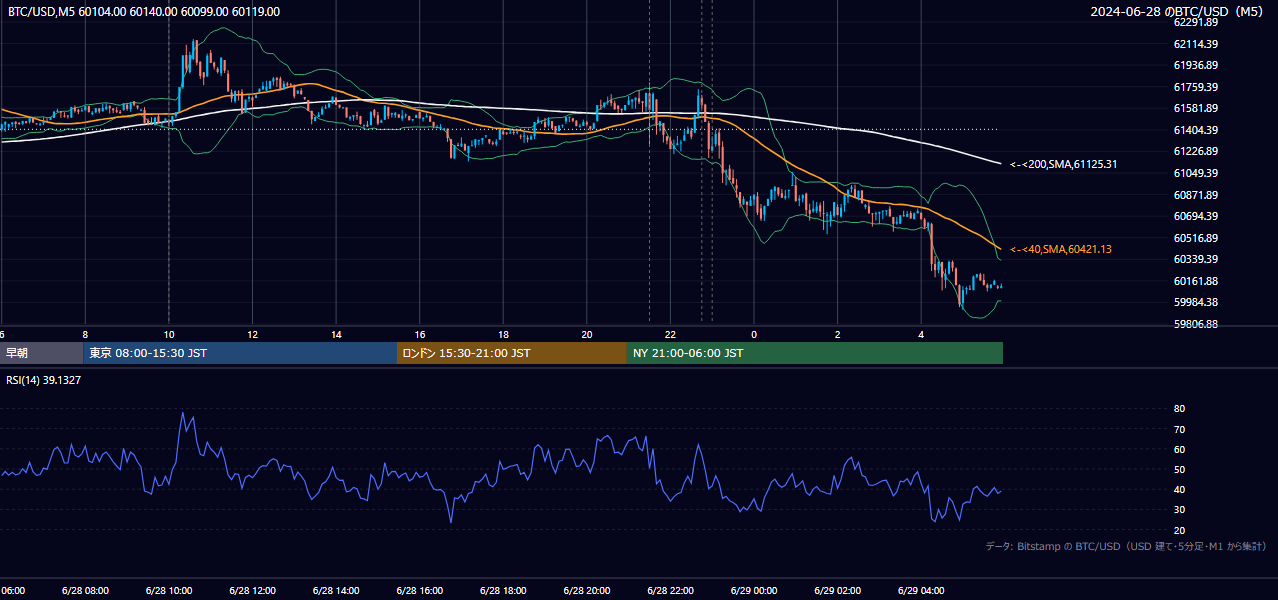Click hour 14 on price chart time axis
The width and height of the screenshot is (1278, 600).
(336, 334)
